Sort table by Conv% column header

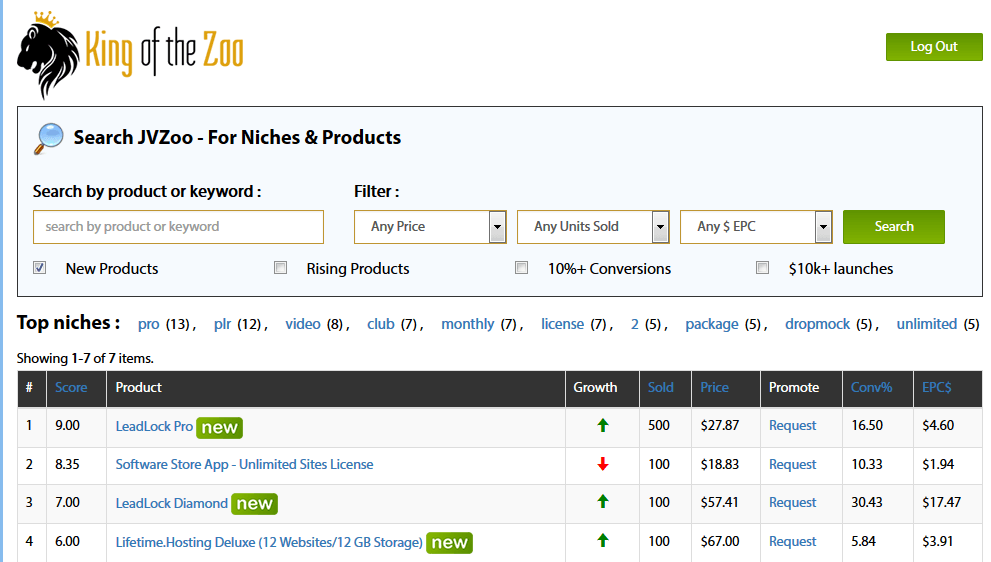(872, 388)
